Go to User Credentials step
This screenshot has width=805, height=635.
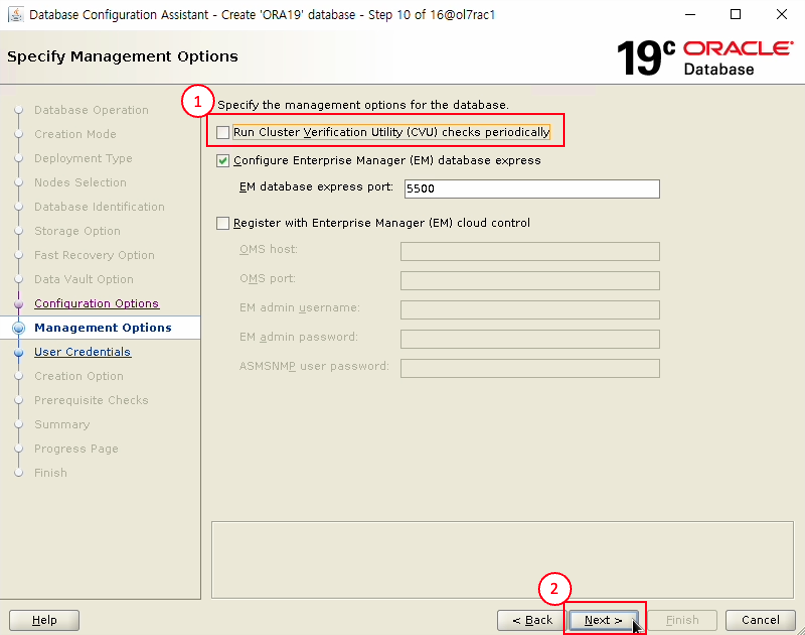coord(83,352)
